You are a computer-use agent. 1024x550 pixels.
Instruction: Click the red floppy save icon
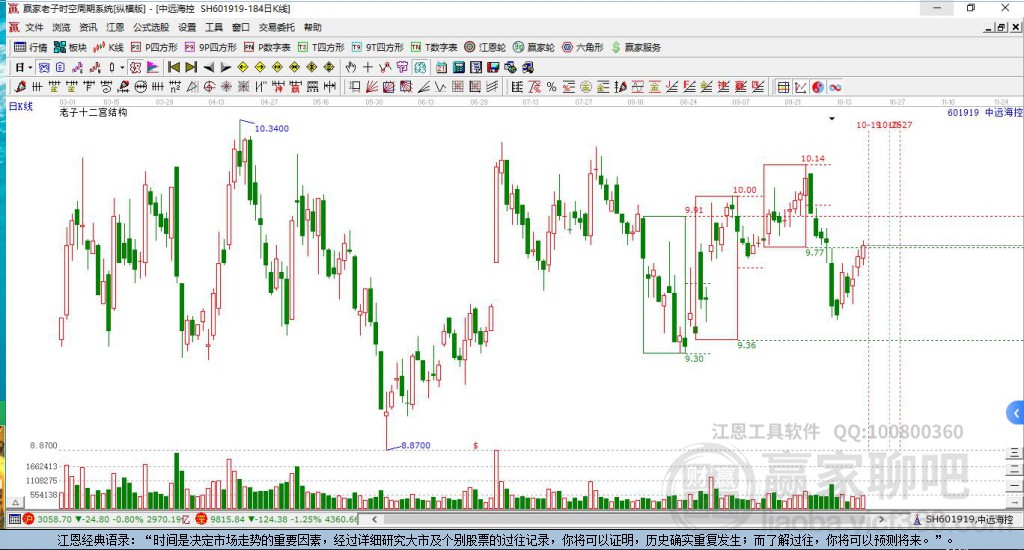point(493,67)
